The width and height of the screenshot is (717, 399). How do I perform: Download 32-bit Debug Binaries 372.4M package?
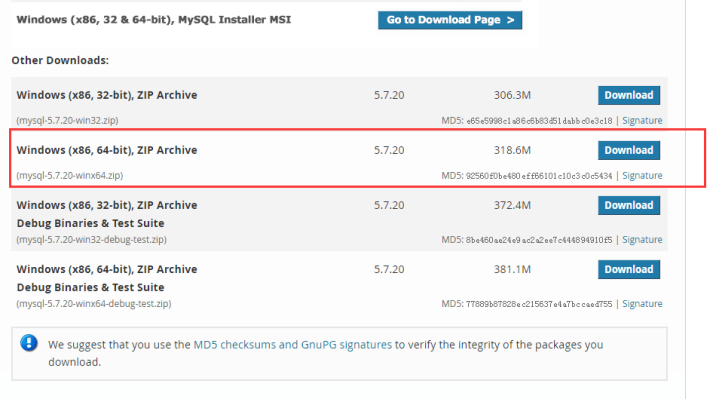pyautogui.click(x=629, y=205)
